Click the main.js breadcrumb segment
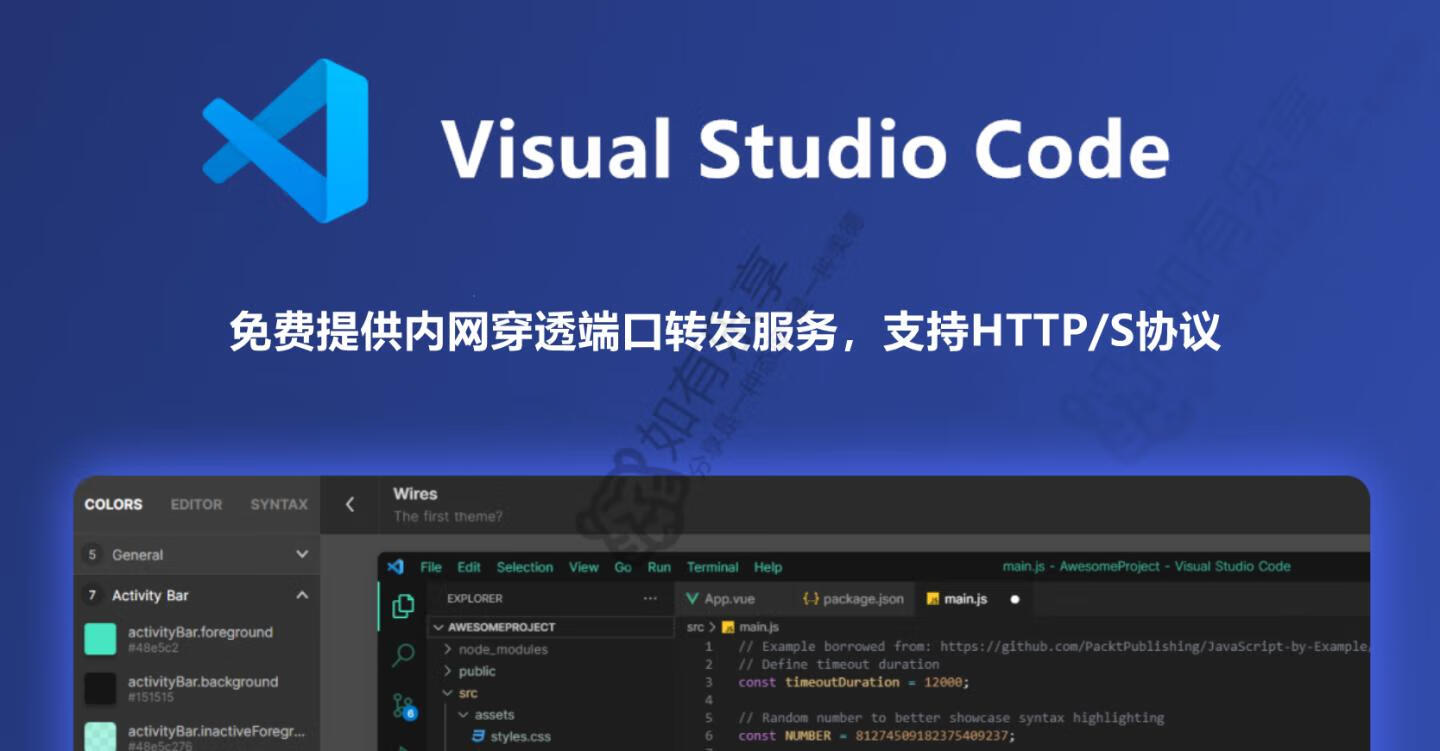Viewport: 1440px width, 751px height. point(759,627)
